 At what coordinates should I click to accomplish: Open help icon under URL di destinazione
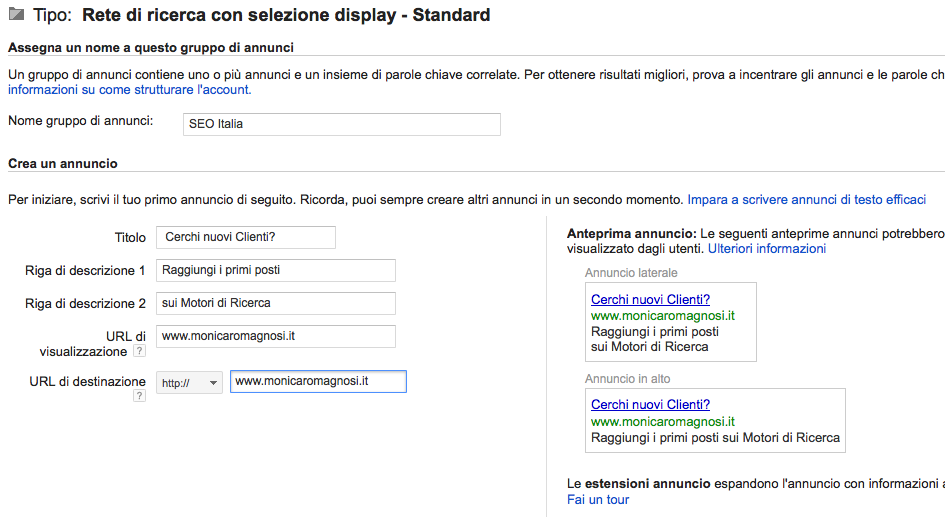tap(139, 395)
